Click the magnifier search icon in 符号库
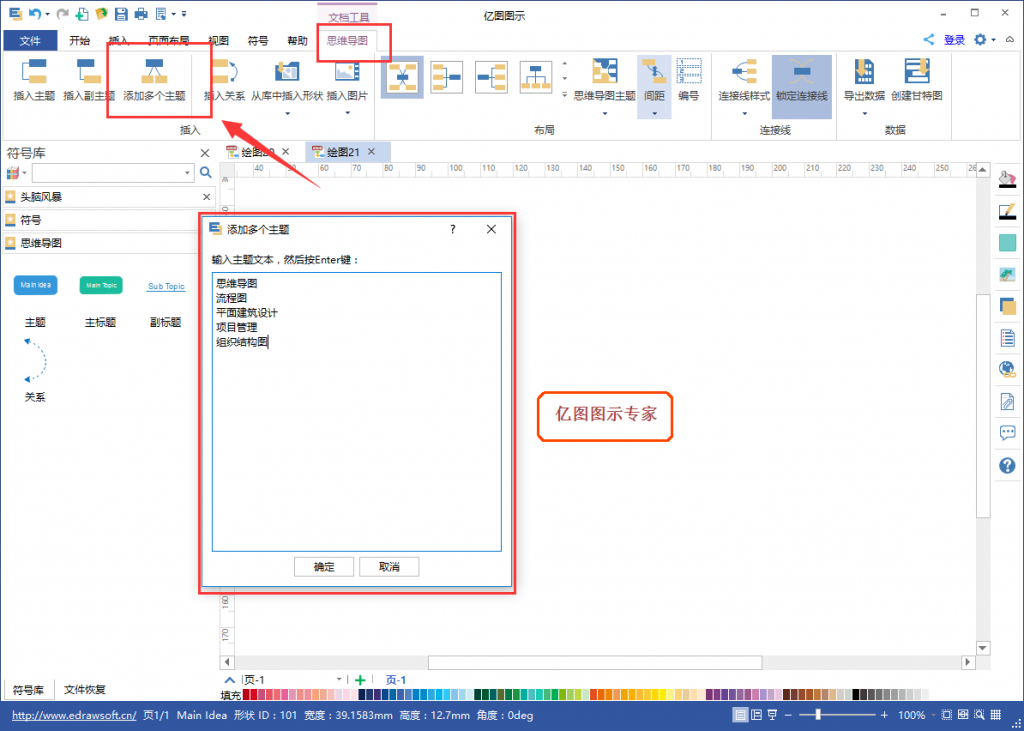Image resolution: width=1024 pixels, height=731 pixels. 206,172
